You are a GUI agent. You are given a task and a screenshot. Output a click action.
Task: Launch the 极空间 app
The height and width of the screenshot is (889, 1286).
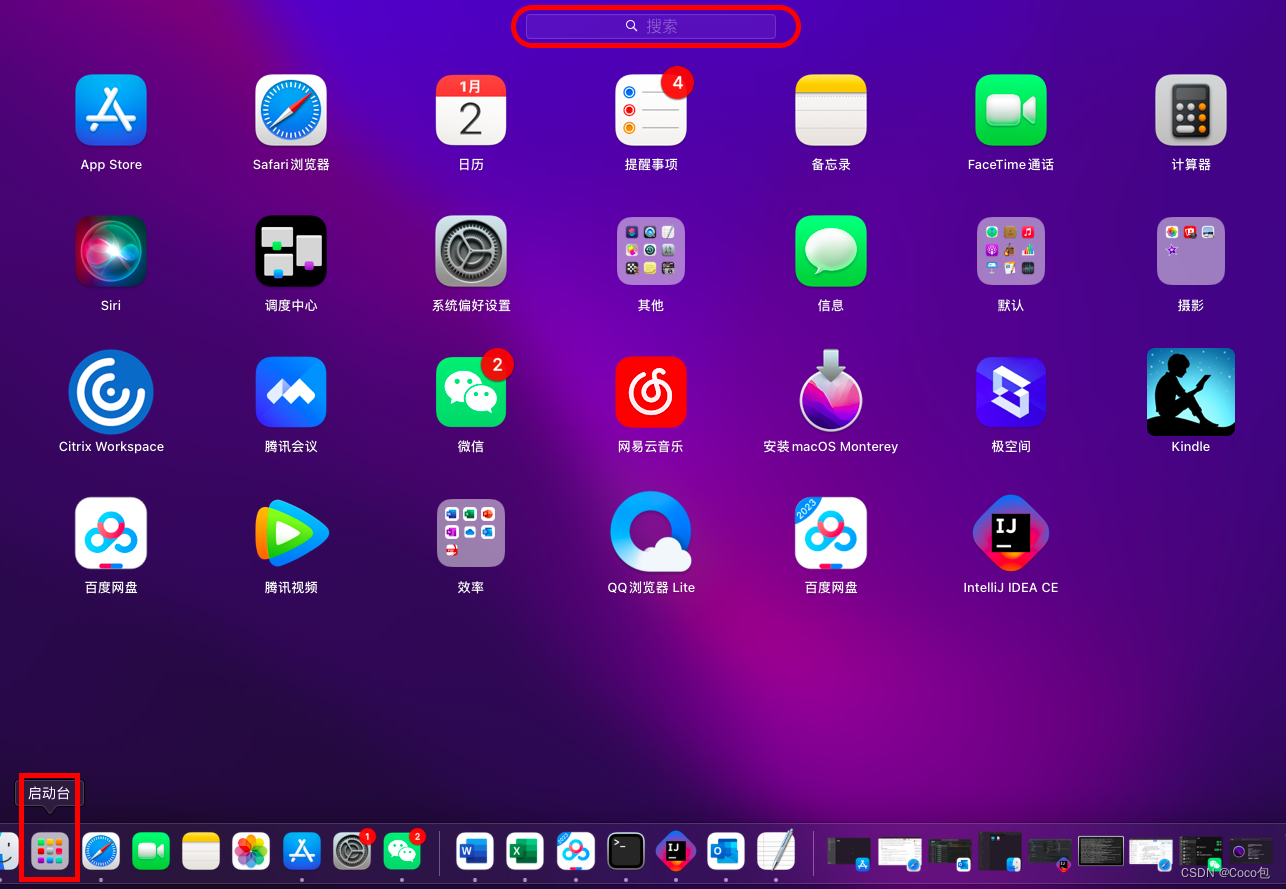coord(1011,392)
